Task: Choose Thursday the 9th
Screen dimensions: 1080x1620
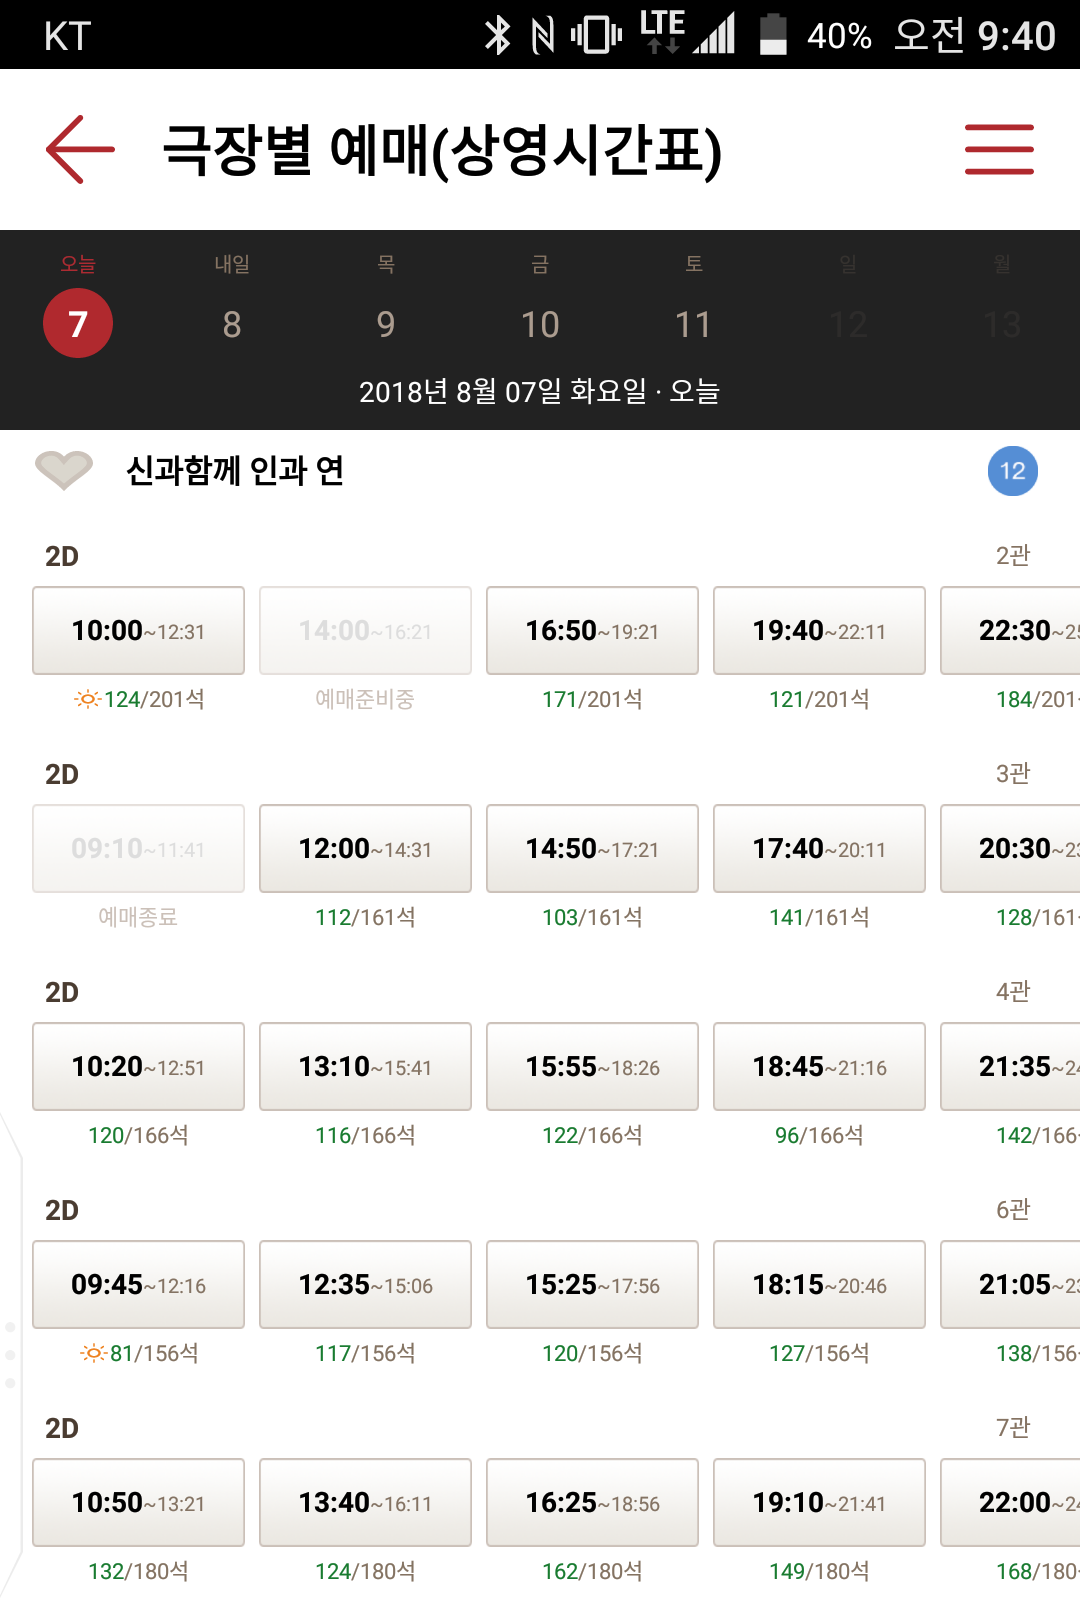Action: coord(386,323)
